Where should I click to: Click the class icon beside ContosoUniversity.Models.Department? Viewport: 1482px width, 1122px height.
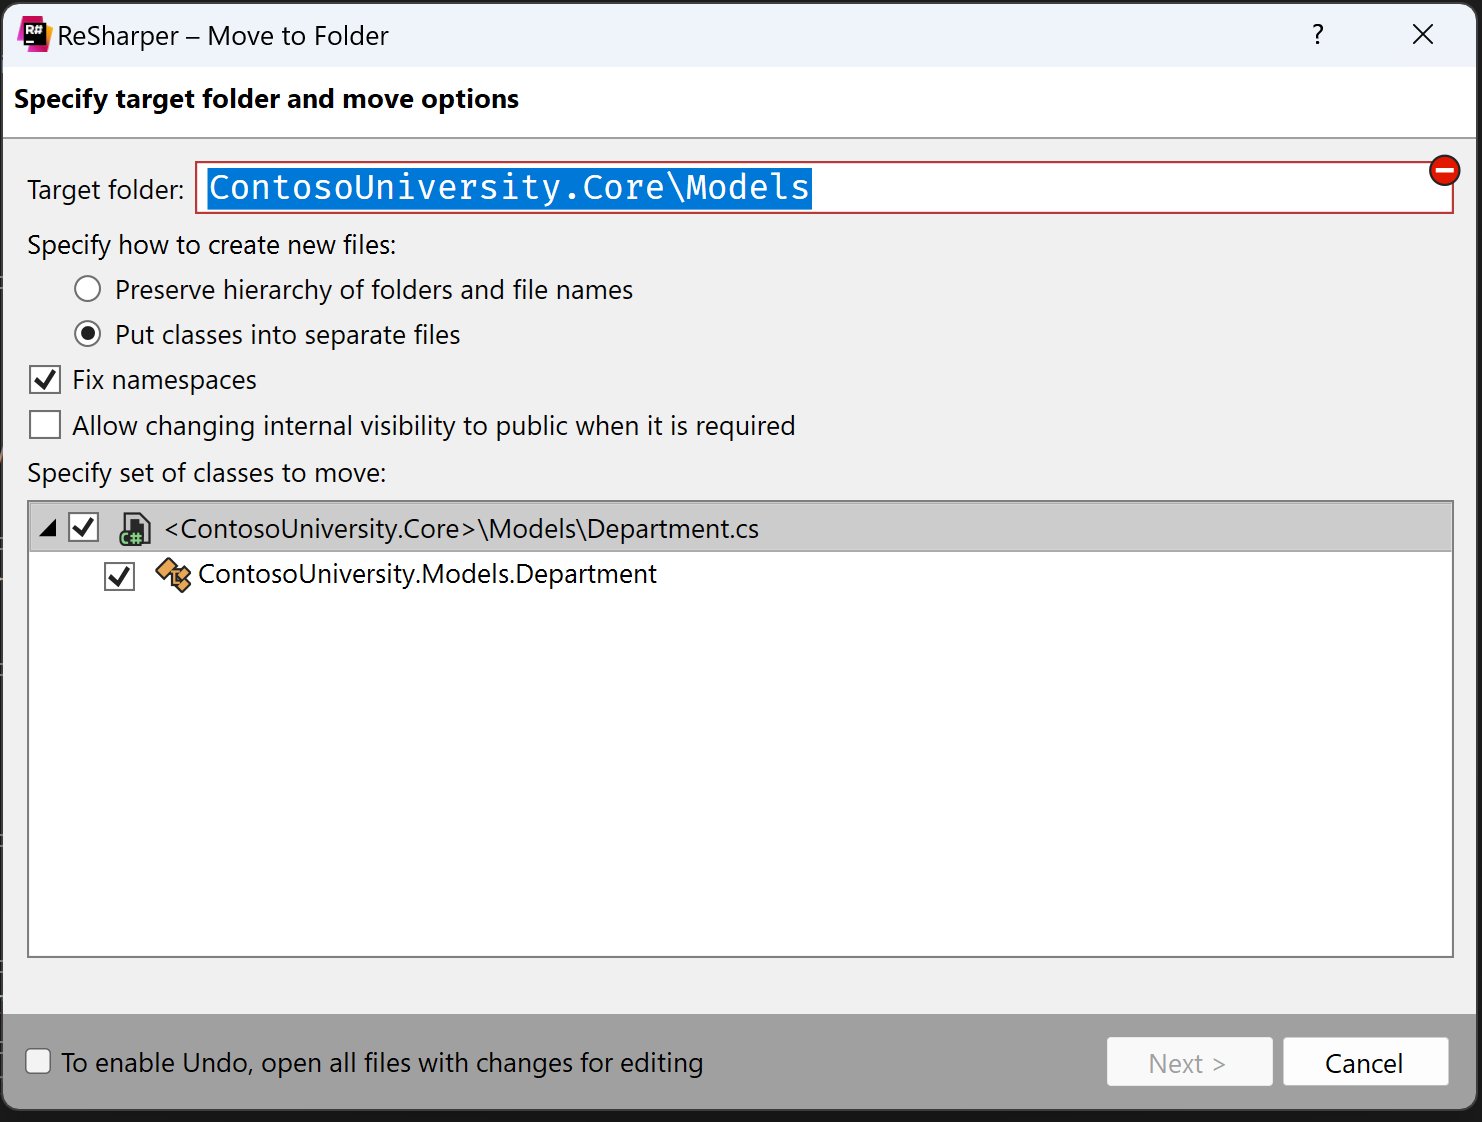coord(173,575)
